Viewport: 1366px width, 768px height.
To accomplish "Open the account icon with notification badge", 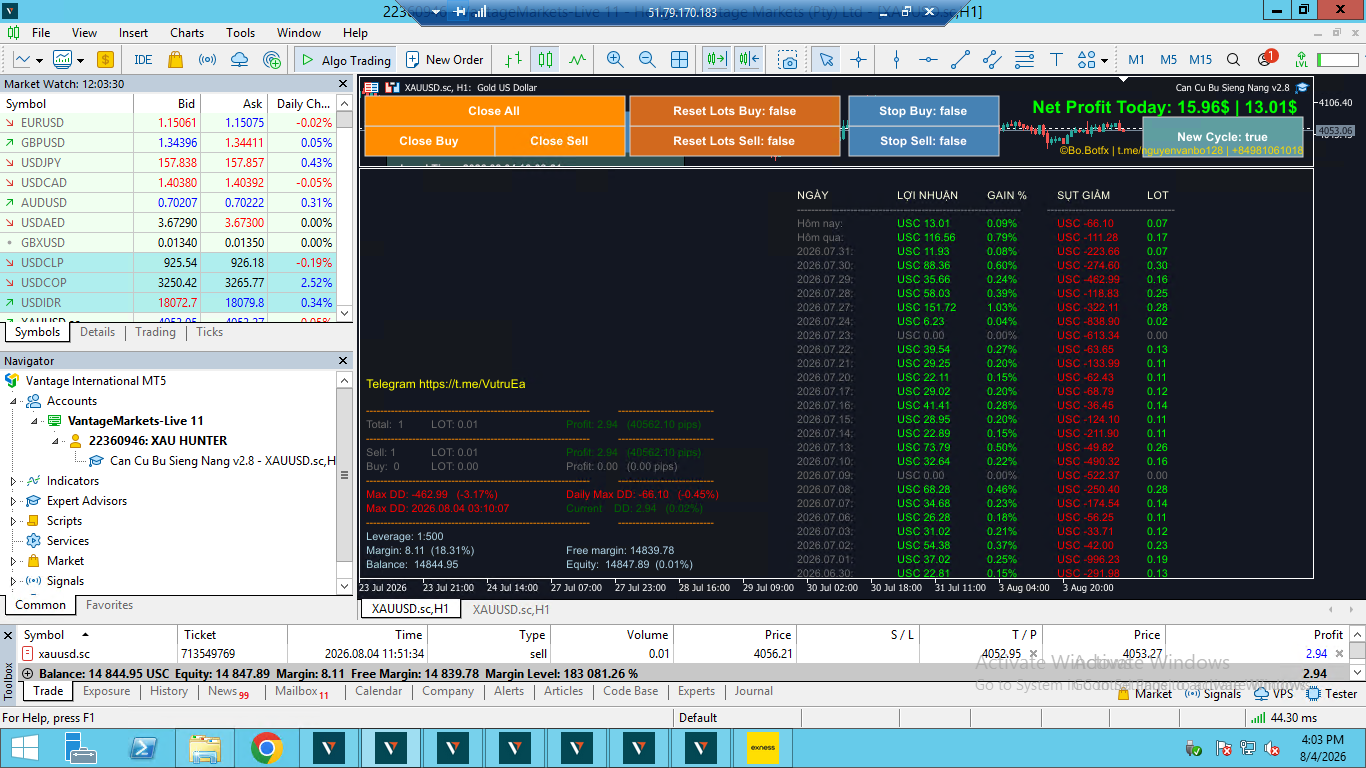I will [1266, 59].
